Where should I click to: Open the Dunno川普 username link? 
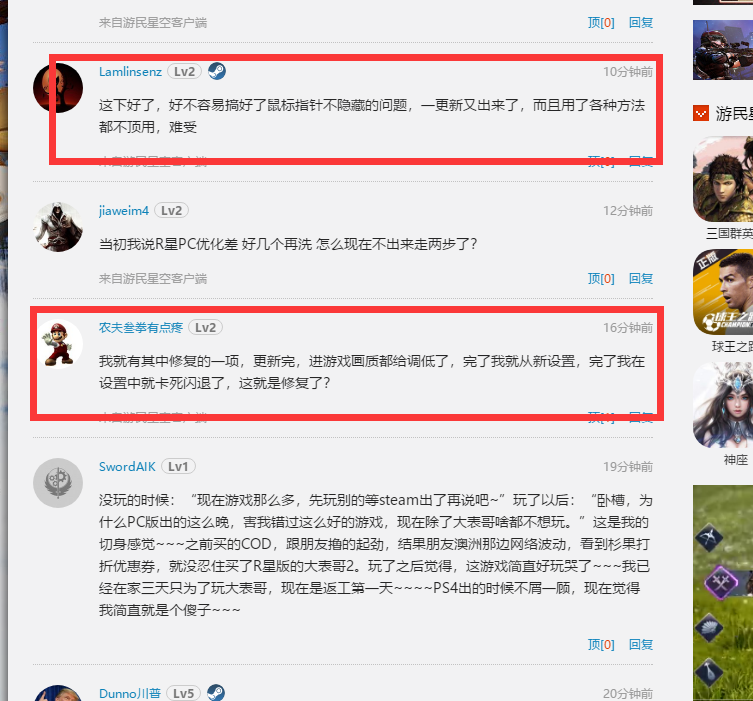click(x=130, y=694)
